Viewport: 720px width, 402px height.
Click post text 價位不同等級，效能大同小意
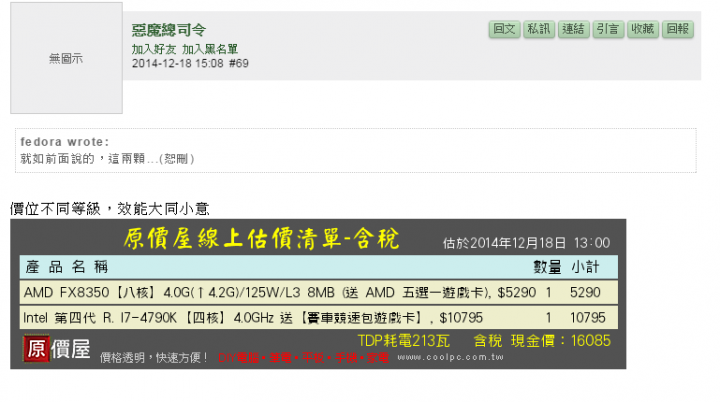110,209
